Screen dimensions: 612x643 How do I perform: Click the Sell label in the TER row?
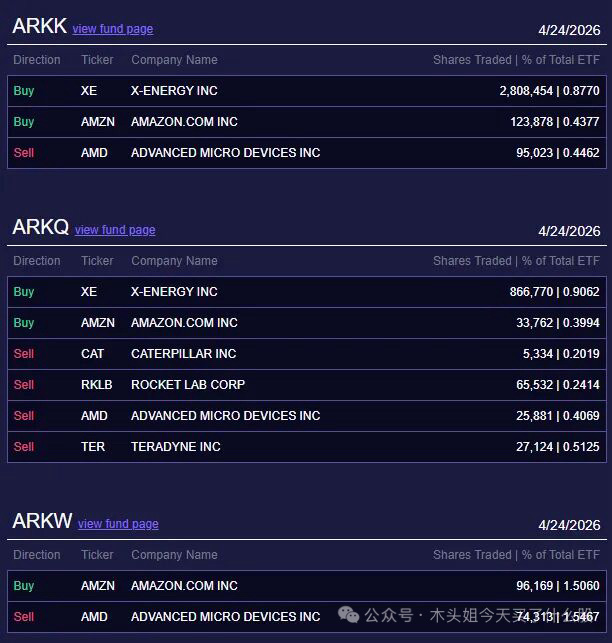point(24,447)
